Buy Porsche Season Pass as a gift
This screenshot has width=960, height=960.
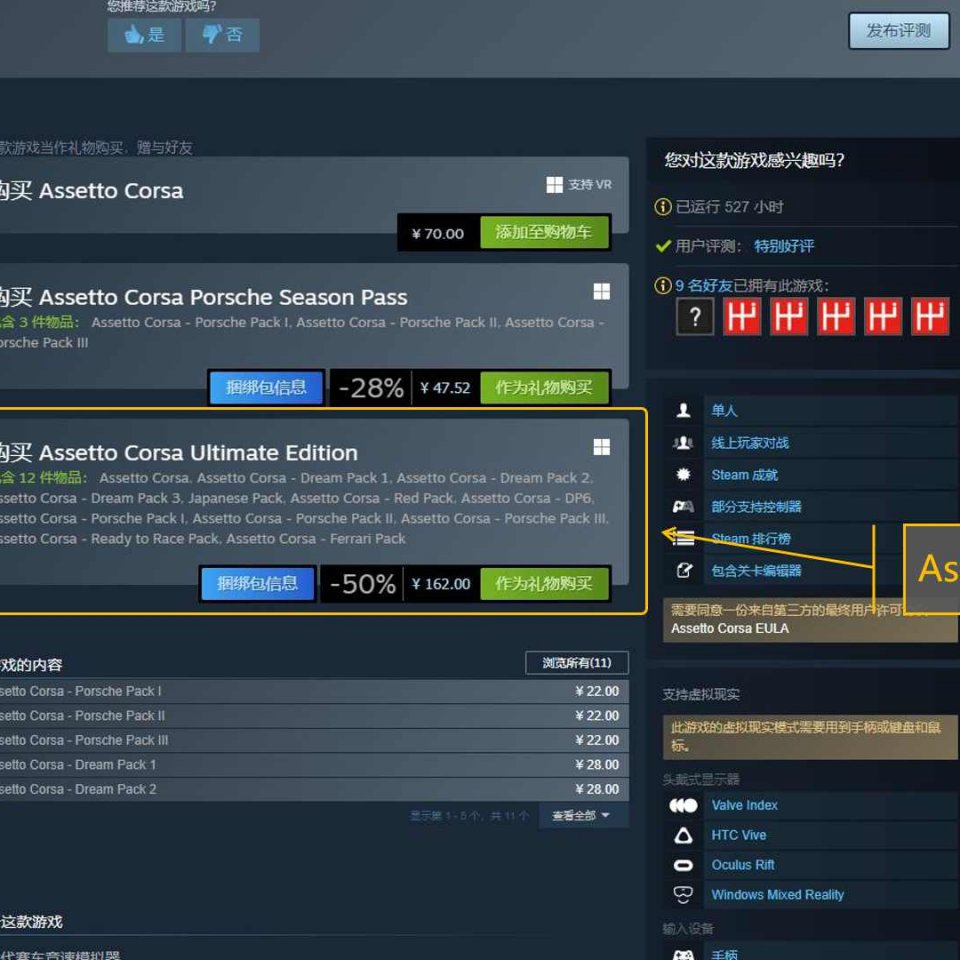pyautogui.click(x=544, y=388)
